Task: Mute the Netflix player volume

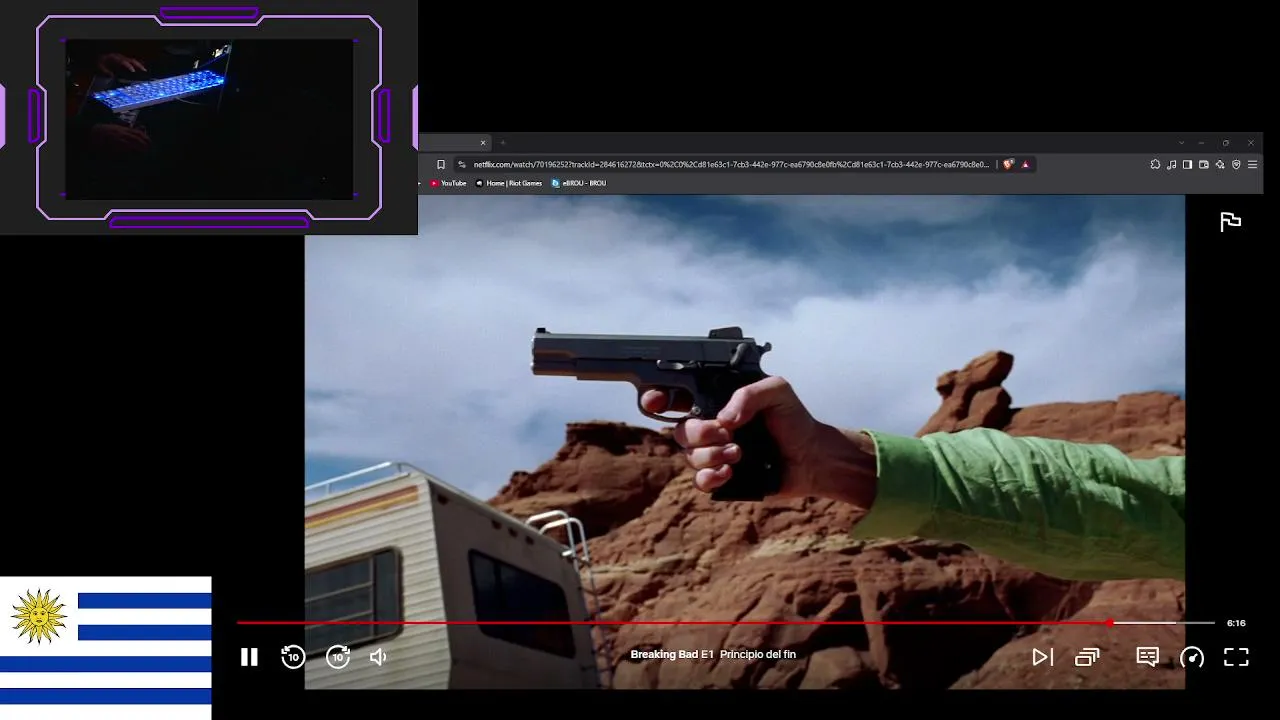Action: (378, 657)
